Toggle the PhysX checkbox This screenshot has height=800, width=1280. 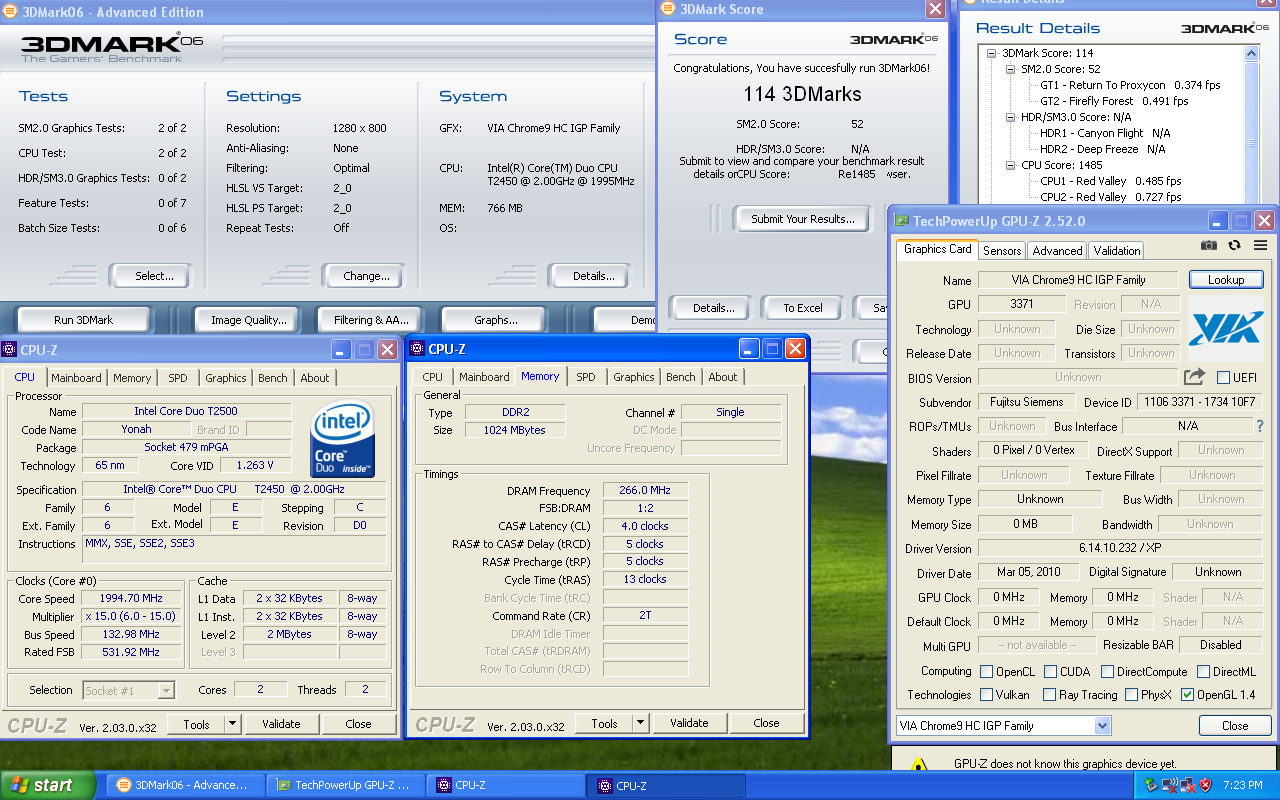(1131, 694)
